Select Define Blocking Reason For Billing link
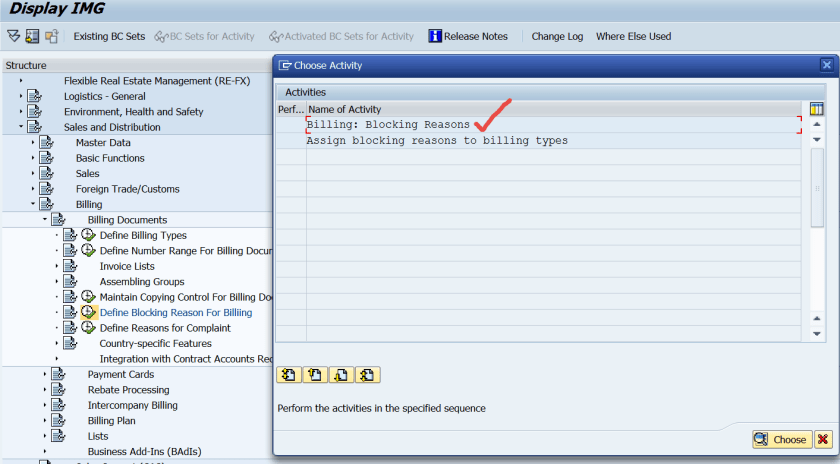840x464 pixels. pyautogui.click(x=176, y=312)
